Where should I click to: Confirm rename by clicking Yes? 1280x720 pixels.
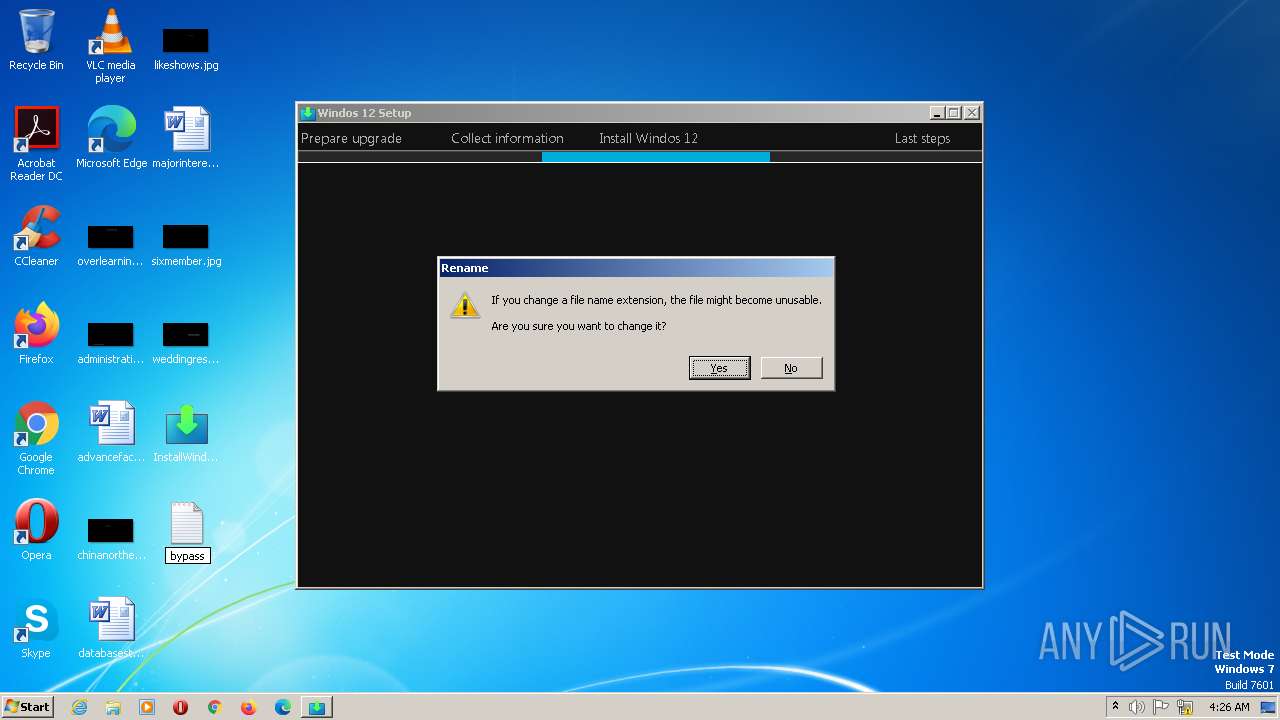[x=719, y=368]
